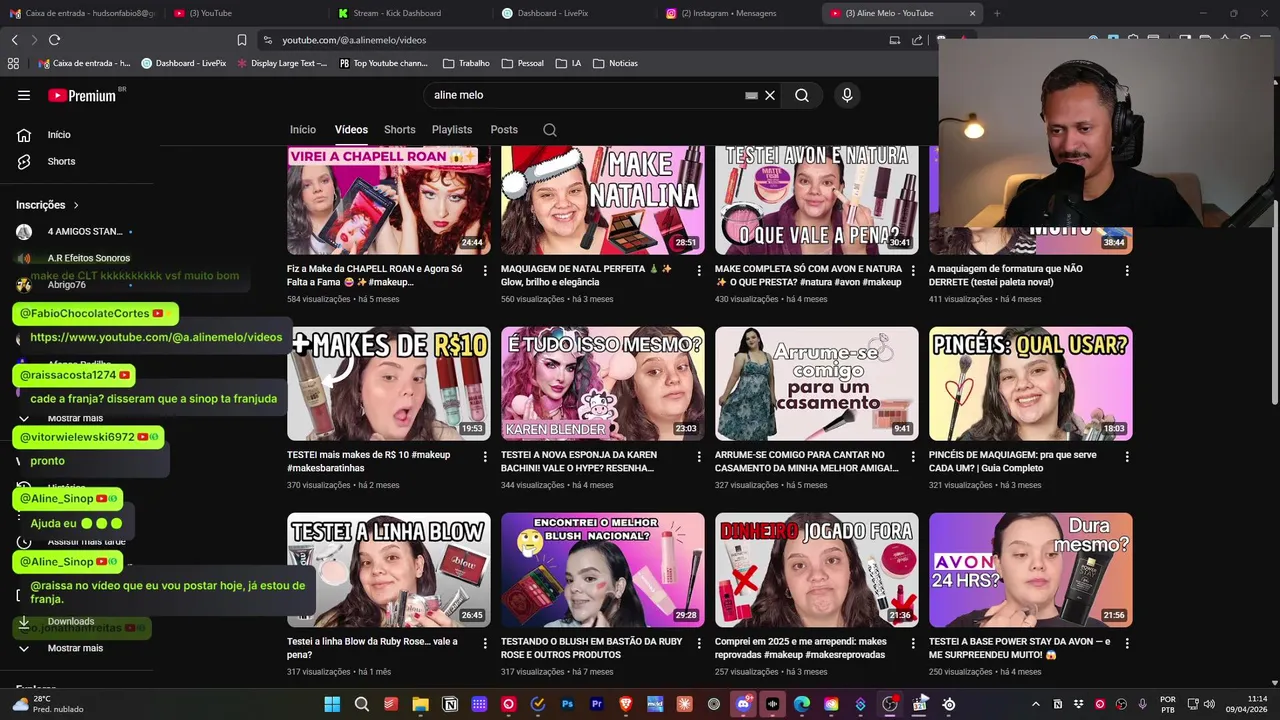The width and height of the screenshot is (1280, 720).
Task: Open Brave browser from taskbar
Action: click(x=626, y=704)
